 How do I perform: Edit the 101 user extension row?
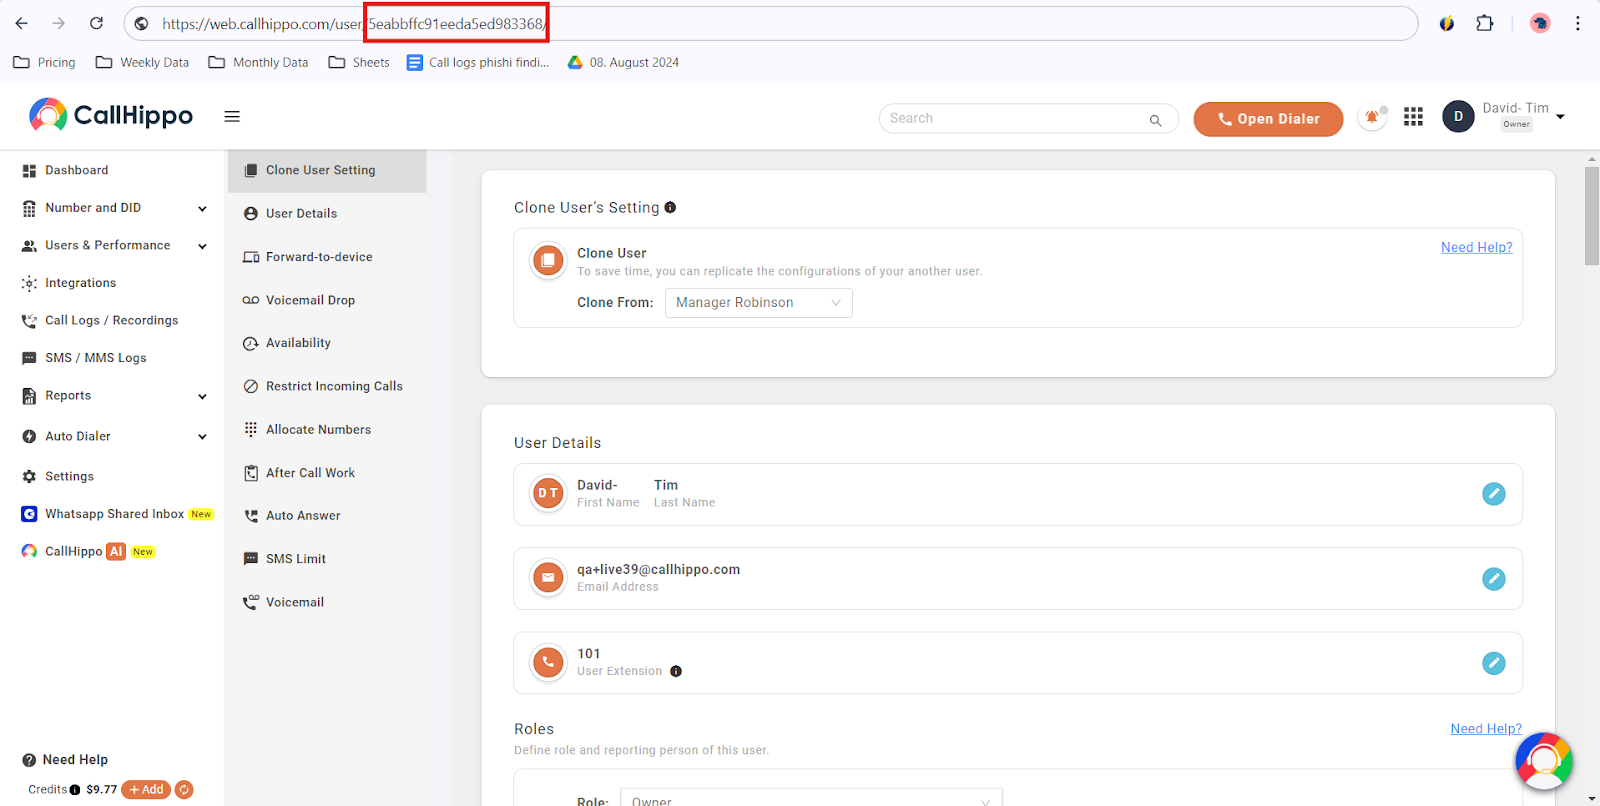[x=1493, y=663]
